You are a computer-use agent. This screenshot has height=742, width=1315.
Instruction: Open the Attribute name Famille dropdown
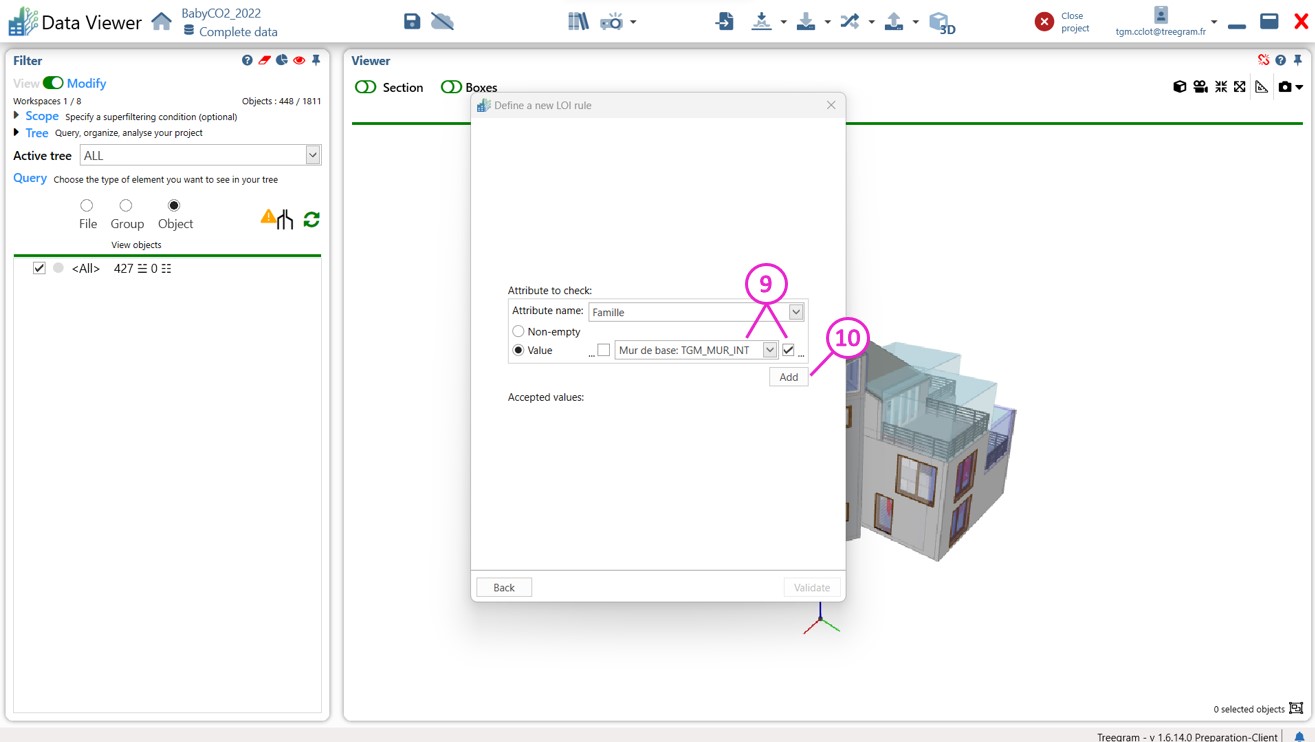(796, 312)
